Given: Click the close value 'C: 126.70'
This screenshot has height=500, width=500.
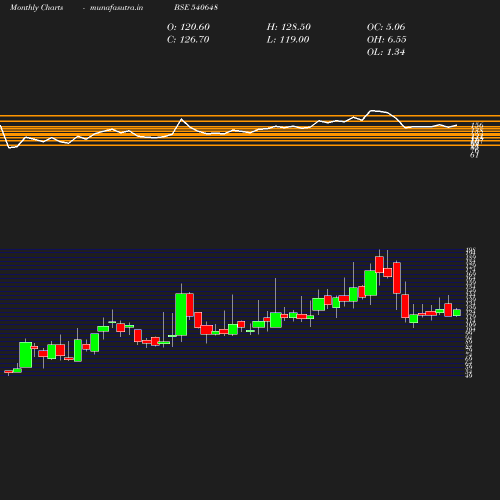Looking at the screenshot, I should pos(188,40).
